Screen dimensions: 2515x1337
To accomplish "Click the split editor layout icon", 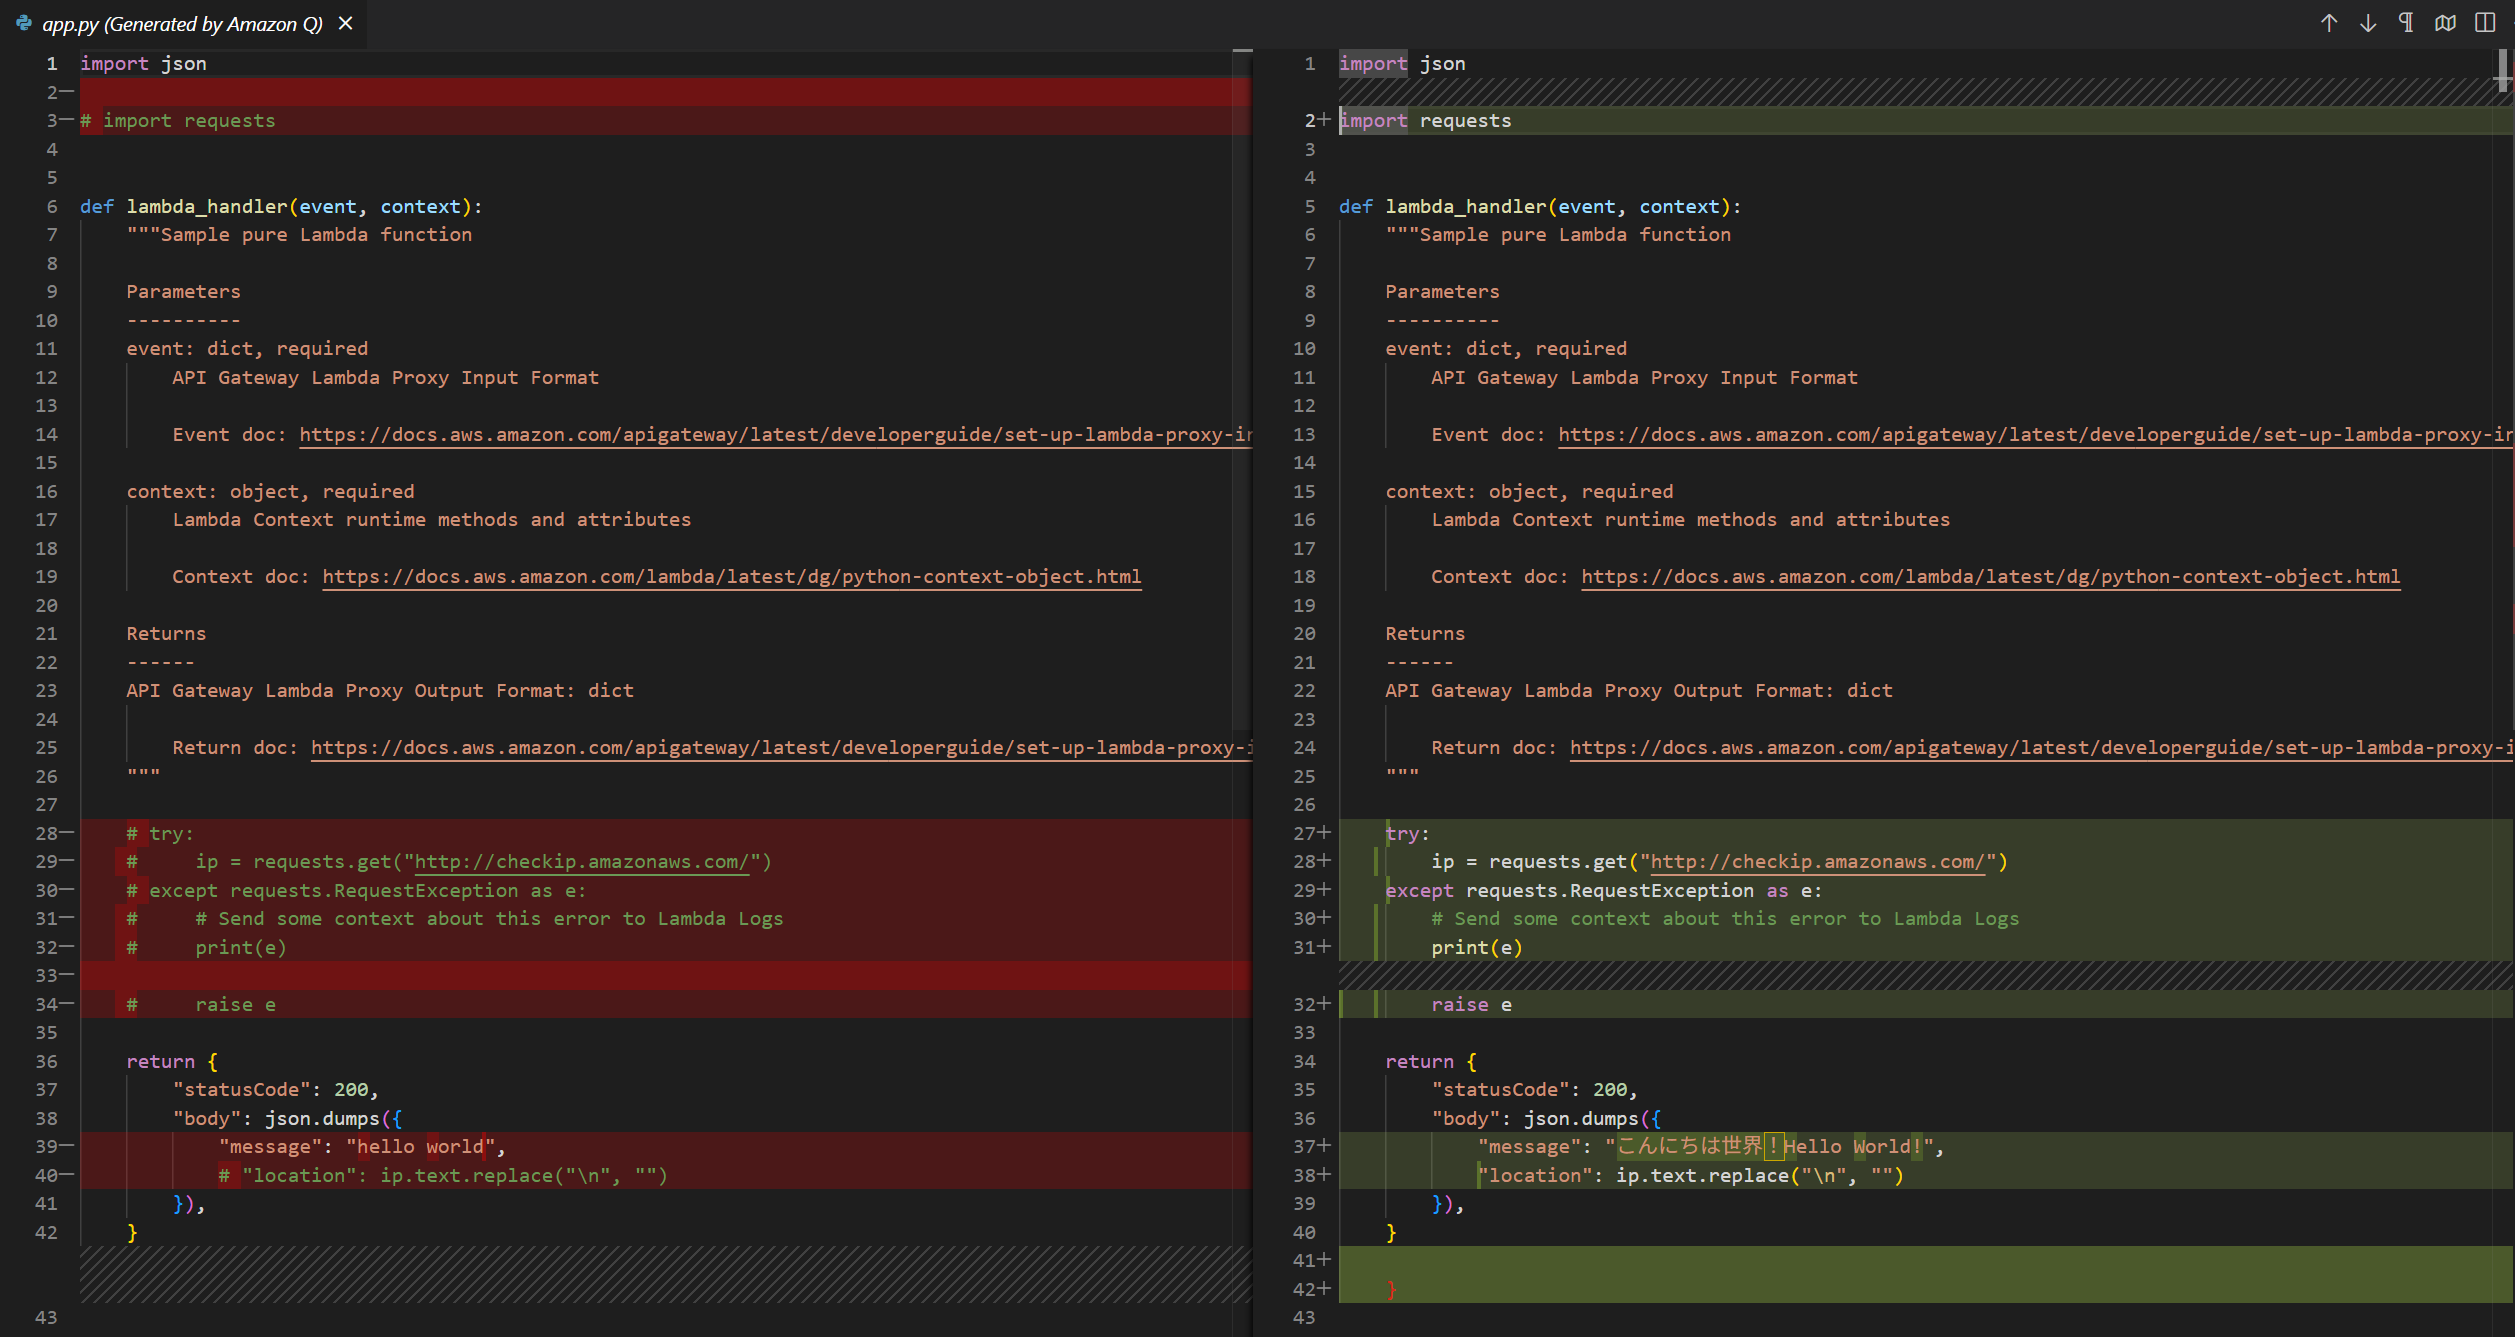I will 2485,23.
